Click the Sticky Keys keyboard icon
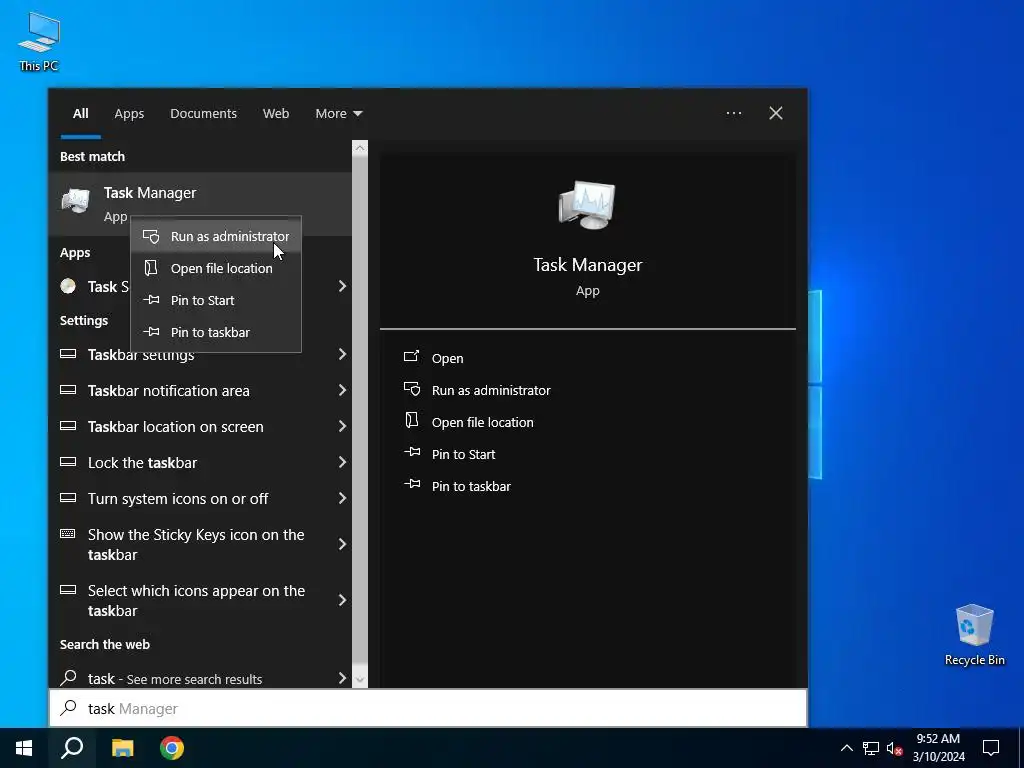Viewport: 1024px width, 768px height. pos(68,534)
